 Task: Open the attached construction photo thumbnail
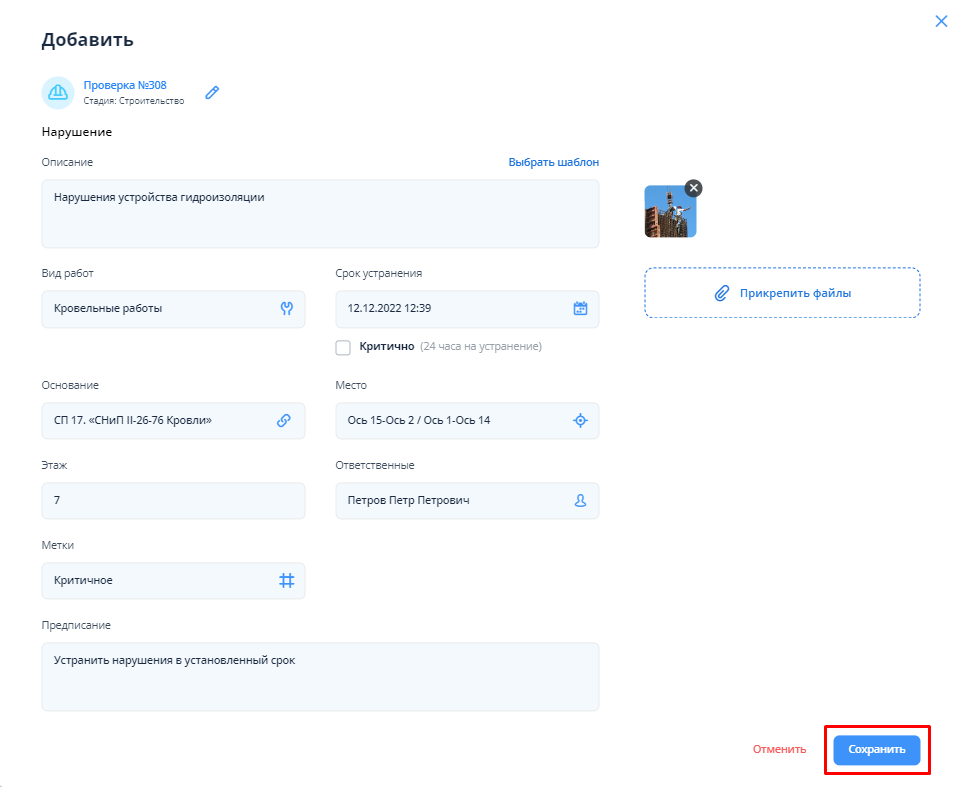668,214
